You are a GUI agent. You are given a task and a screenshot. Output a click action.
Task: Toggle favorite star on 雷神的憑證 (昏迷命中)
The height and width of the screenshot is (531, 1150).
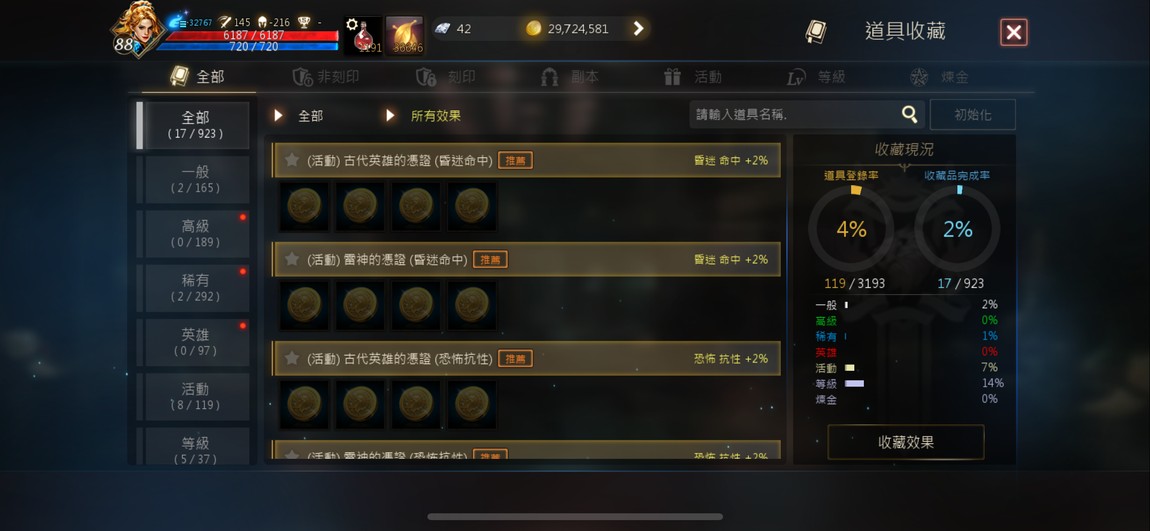[x=291, y=259]
